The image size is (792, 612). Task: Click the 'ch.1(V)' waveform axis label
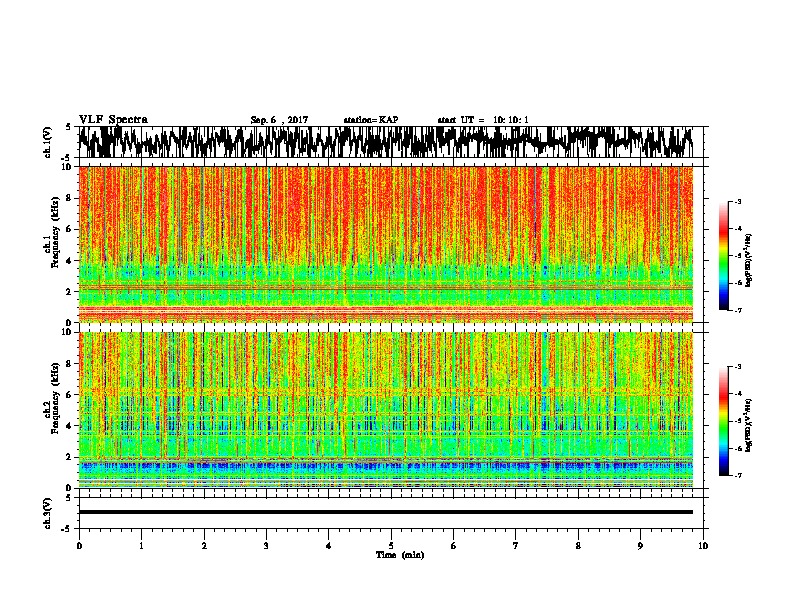[x=48, y=142]
